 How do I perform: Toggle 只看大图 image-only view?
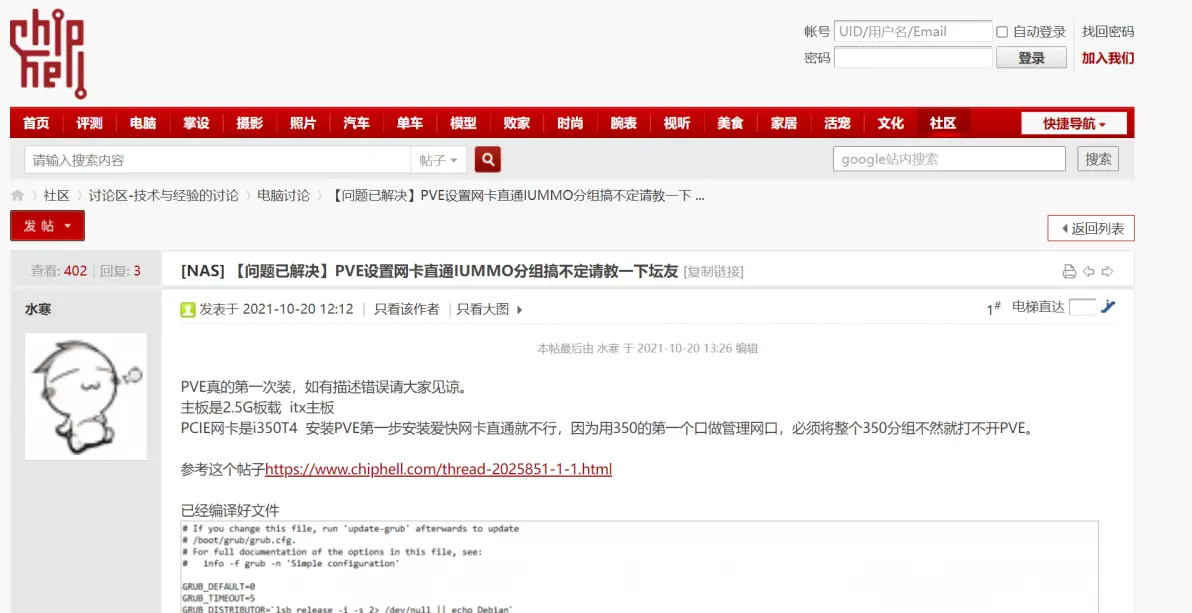[x=483, y=308]
